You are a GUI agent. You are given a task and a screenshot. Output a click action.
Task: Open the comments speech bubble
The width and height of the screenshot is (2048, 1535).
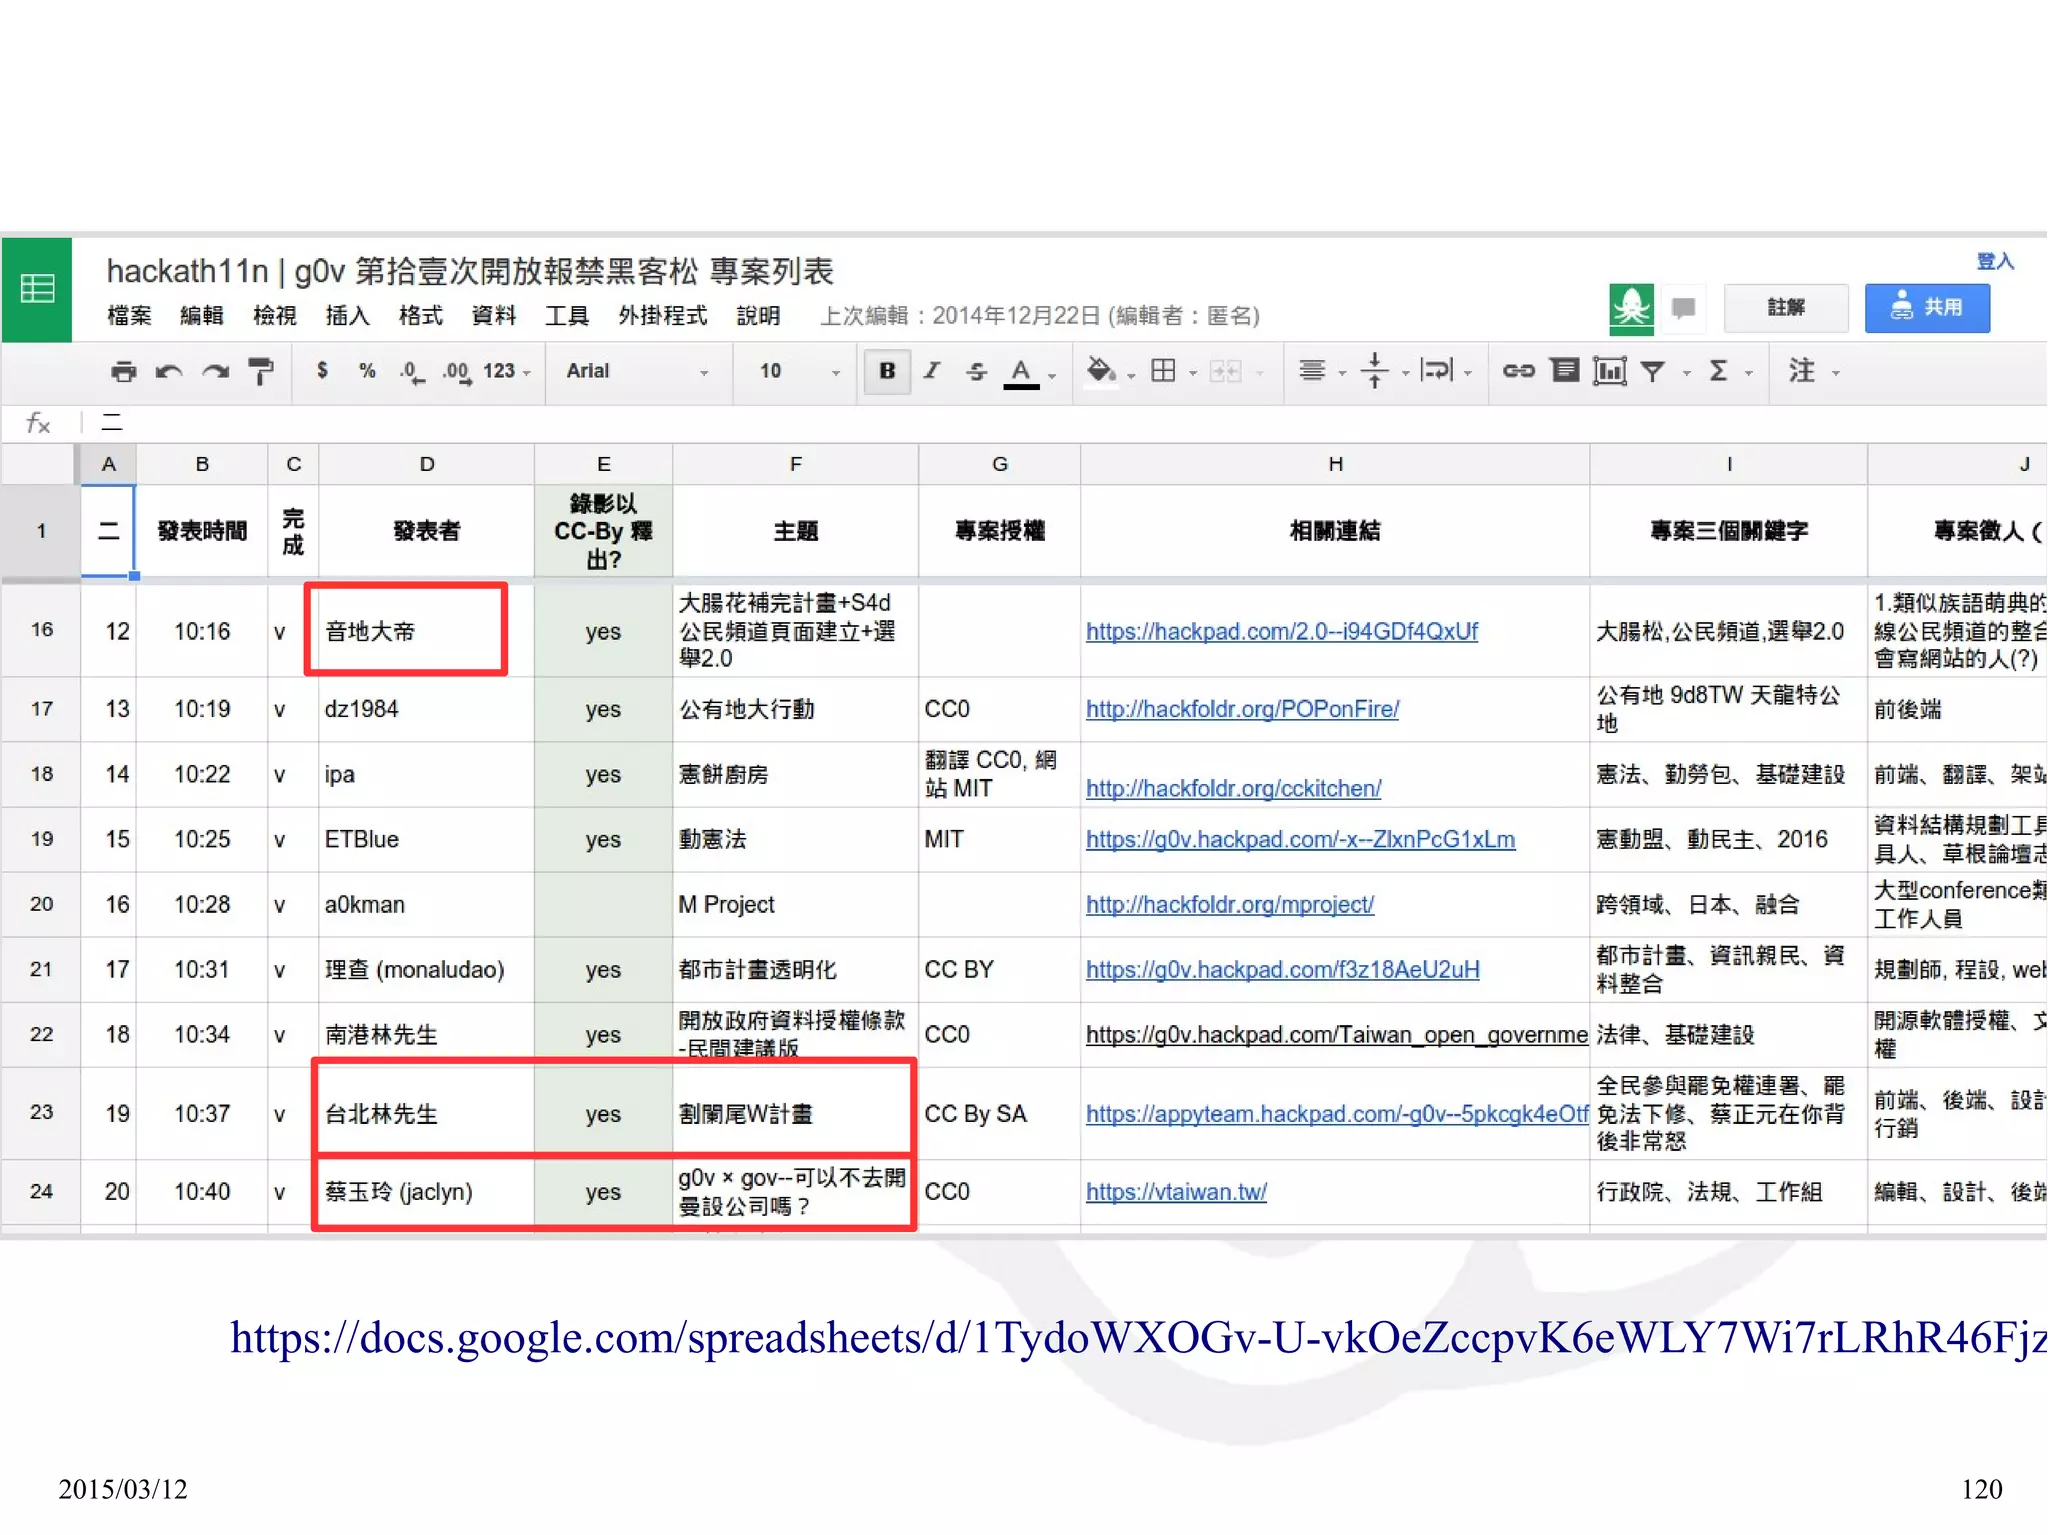[x=1684, y=308]
